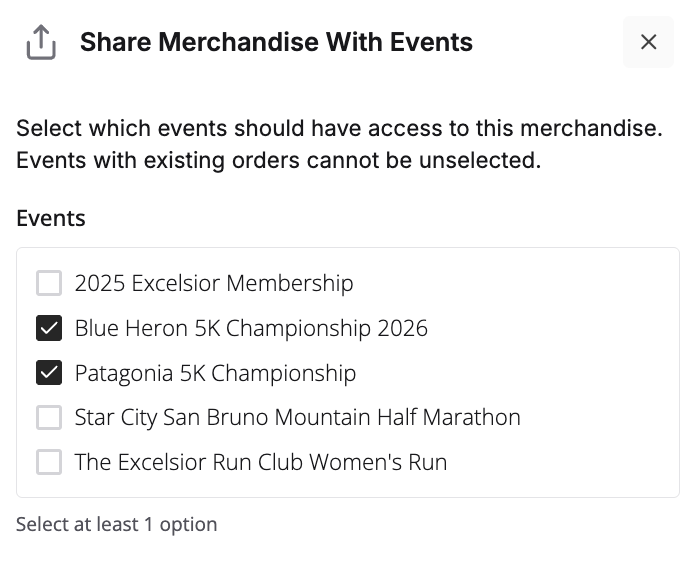Click "Events with existing orders cannot be unselected" text
This screenshot has width=696, height=562.
[278, 159]
